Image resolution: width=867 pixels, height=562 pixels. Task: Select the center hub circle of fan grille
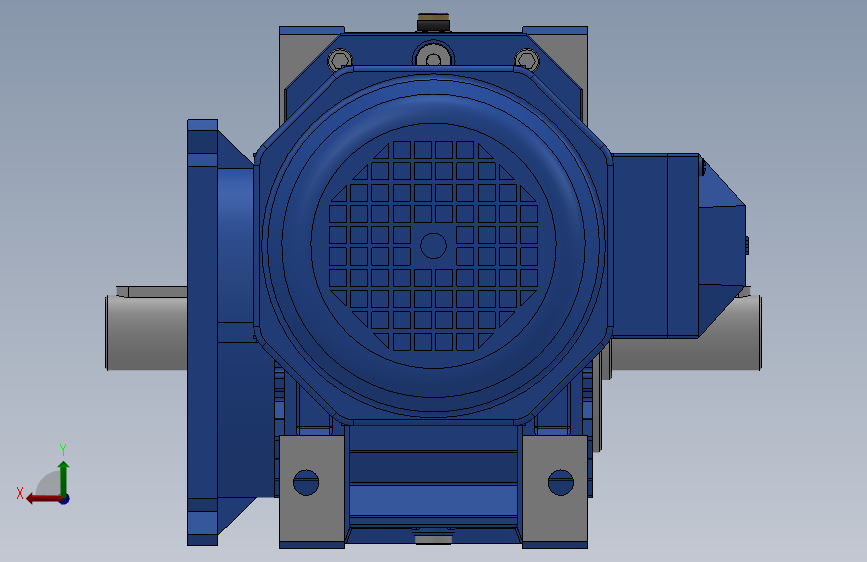434,246
